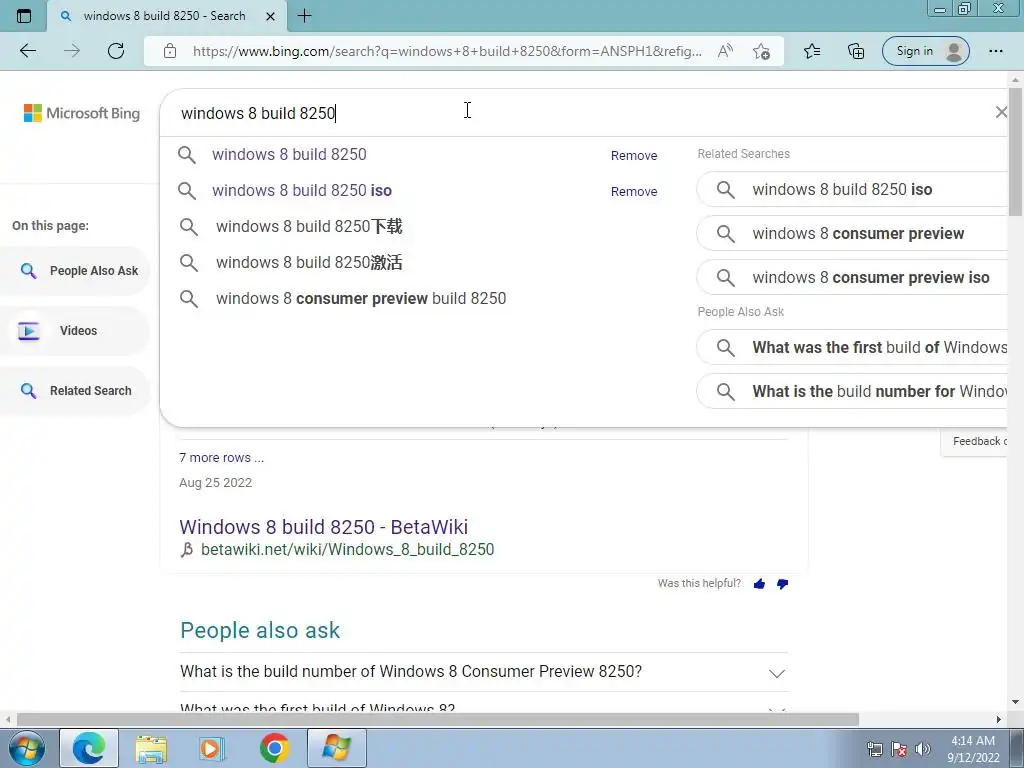
Task: Click the thumbs up helpful icon
Action: click(759, 584)
